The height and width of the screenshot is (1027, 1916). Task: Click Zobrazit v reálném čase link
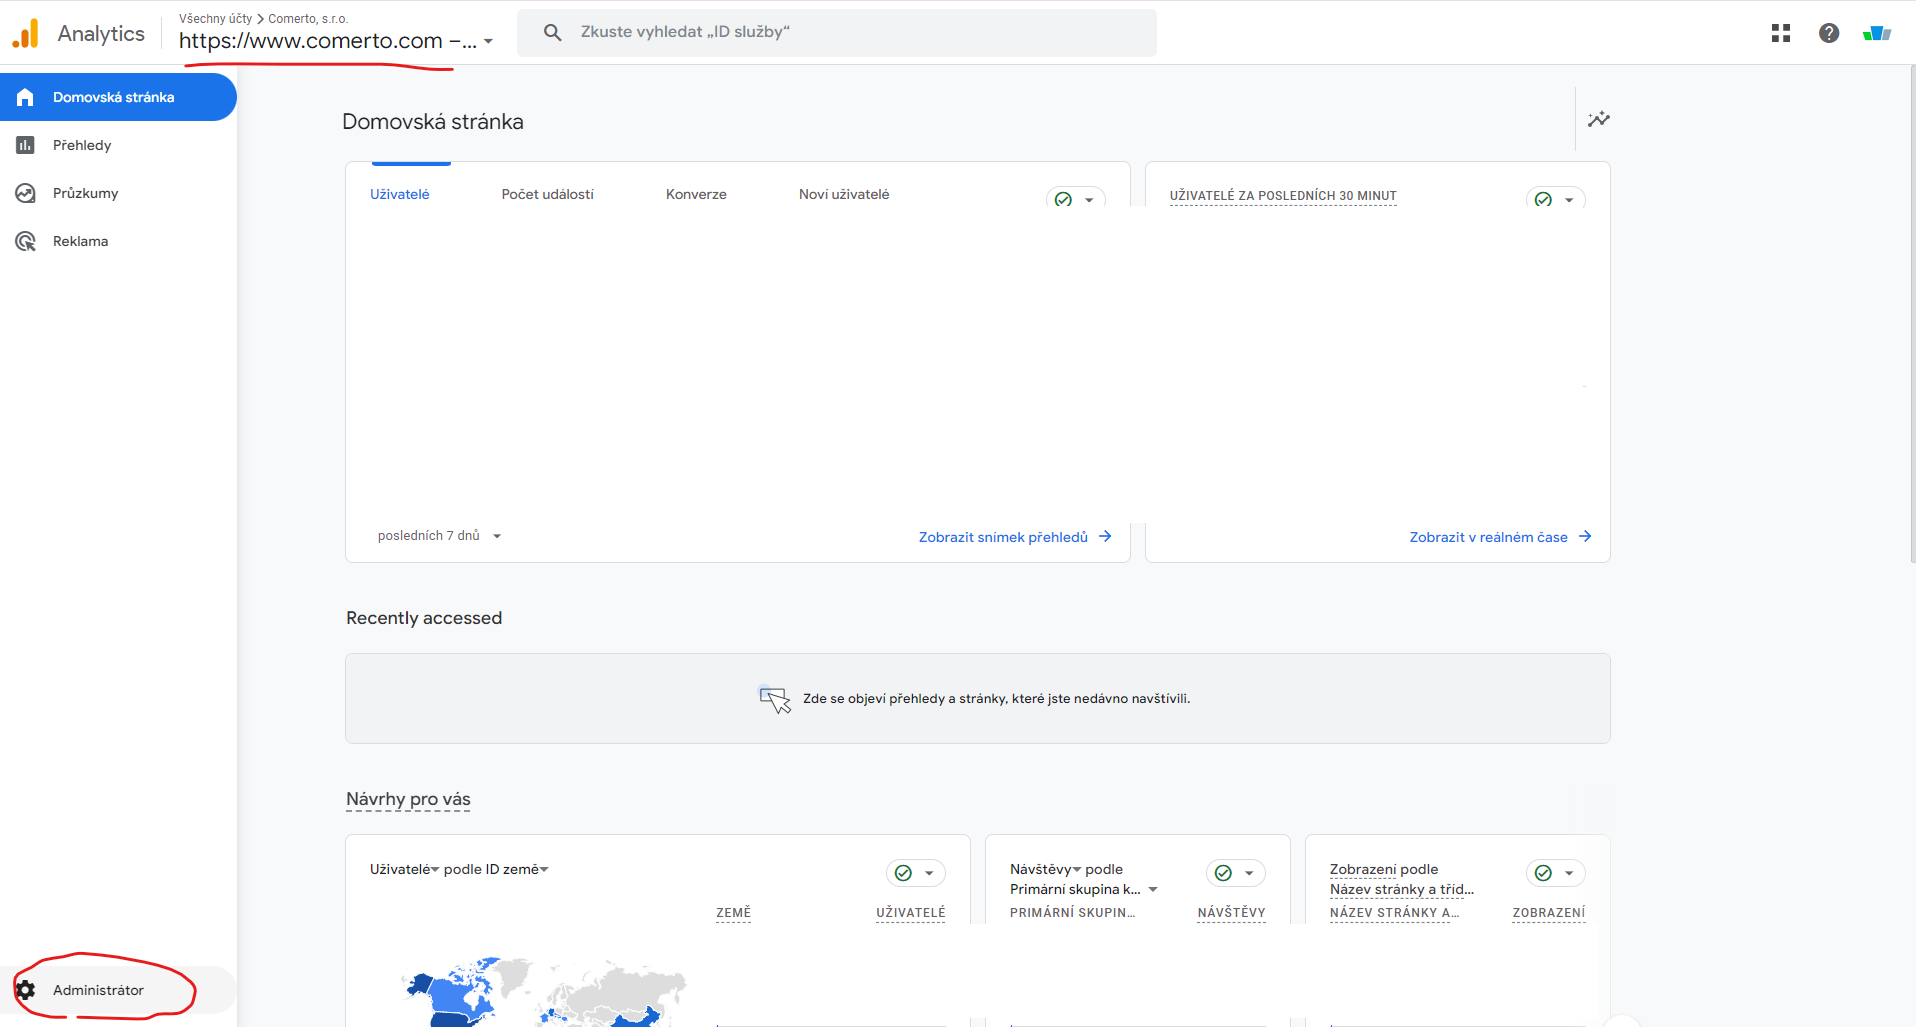coord(1499,537)
